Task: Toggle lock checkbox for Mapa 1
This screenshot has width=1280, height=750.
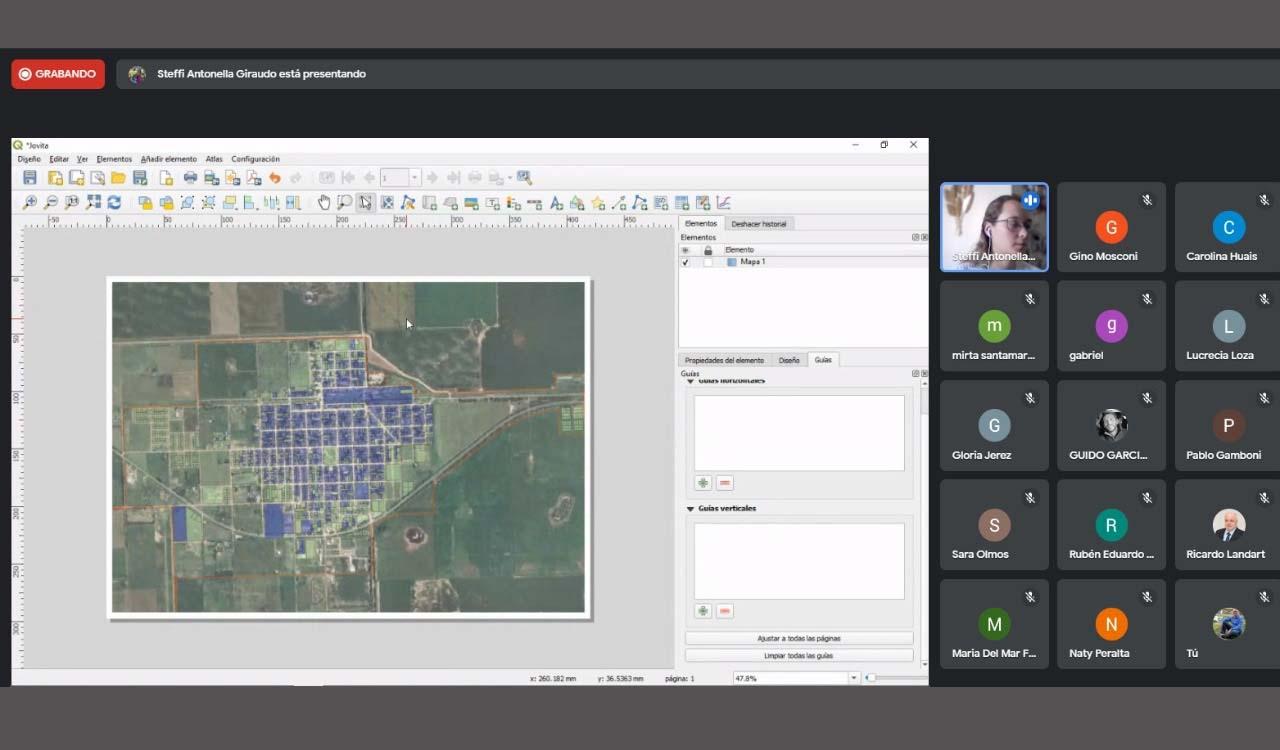Action: (708, 262)
